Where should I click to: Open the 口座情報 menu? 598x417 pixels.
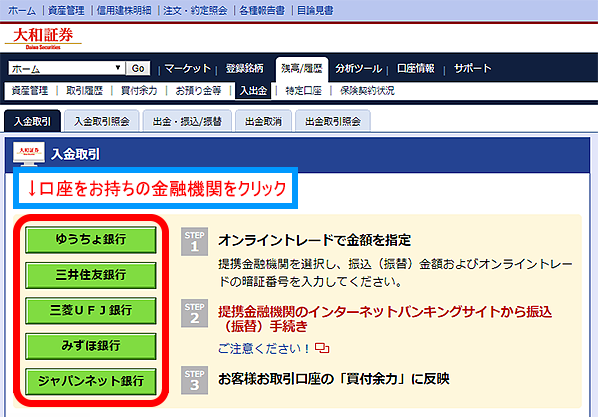415,68
